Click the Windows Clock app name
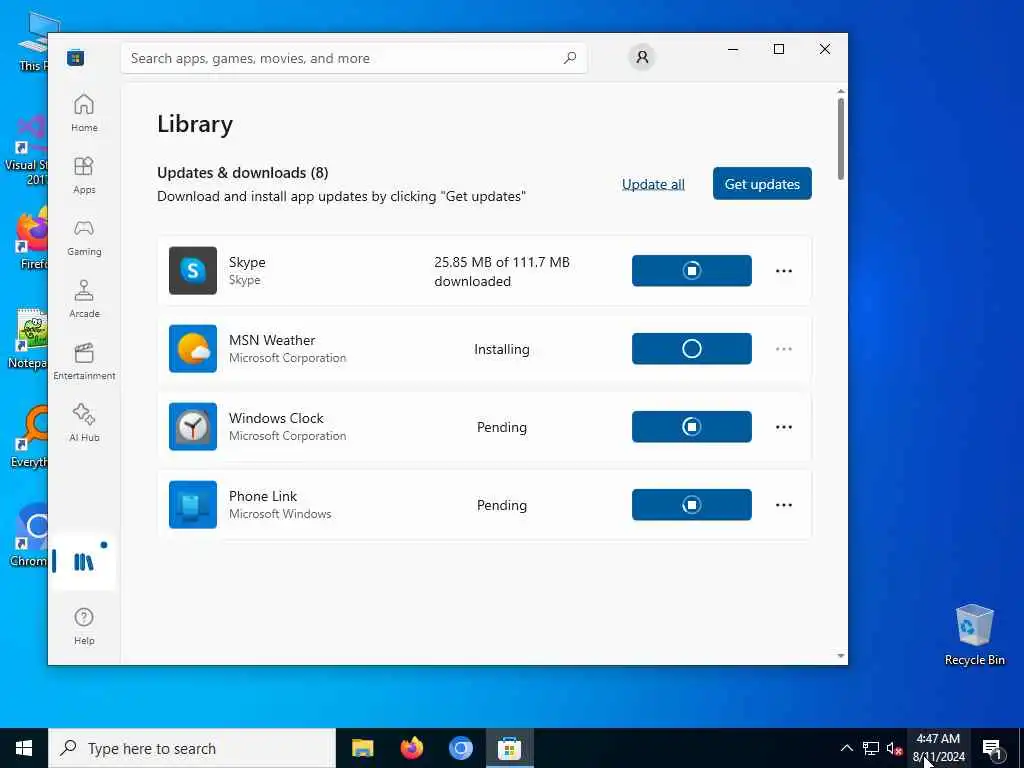 276,418
